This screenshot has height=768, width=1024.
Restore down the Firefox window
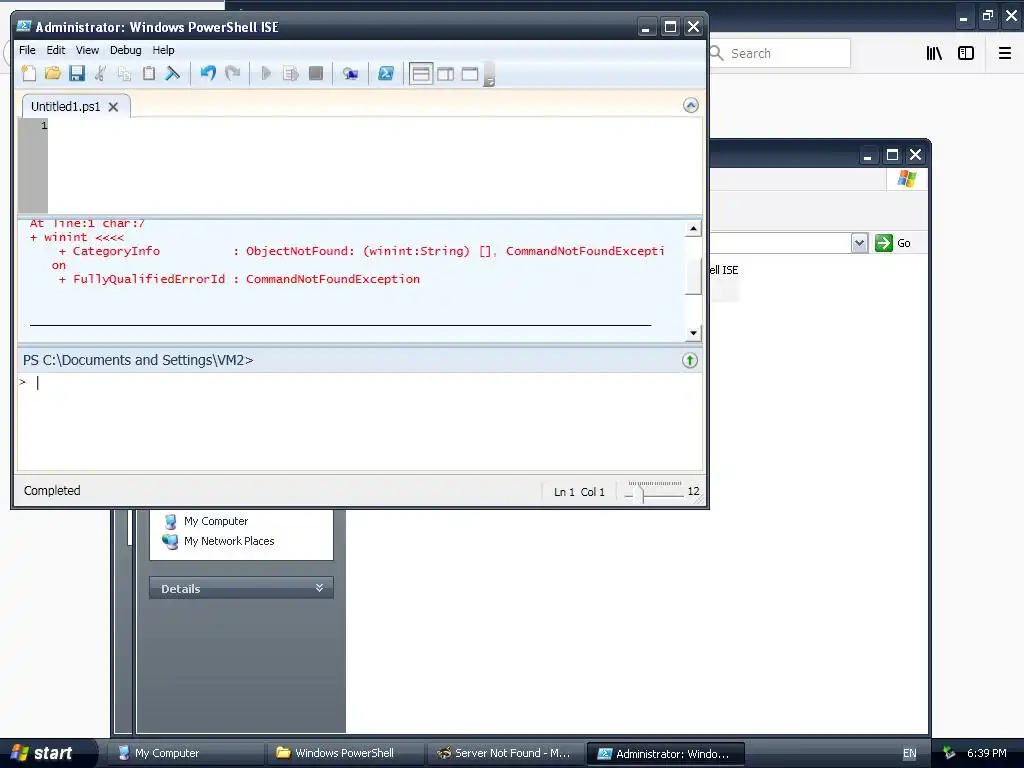(987, 15)
